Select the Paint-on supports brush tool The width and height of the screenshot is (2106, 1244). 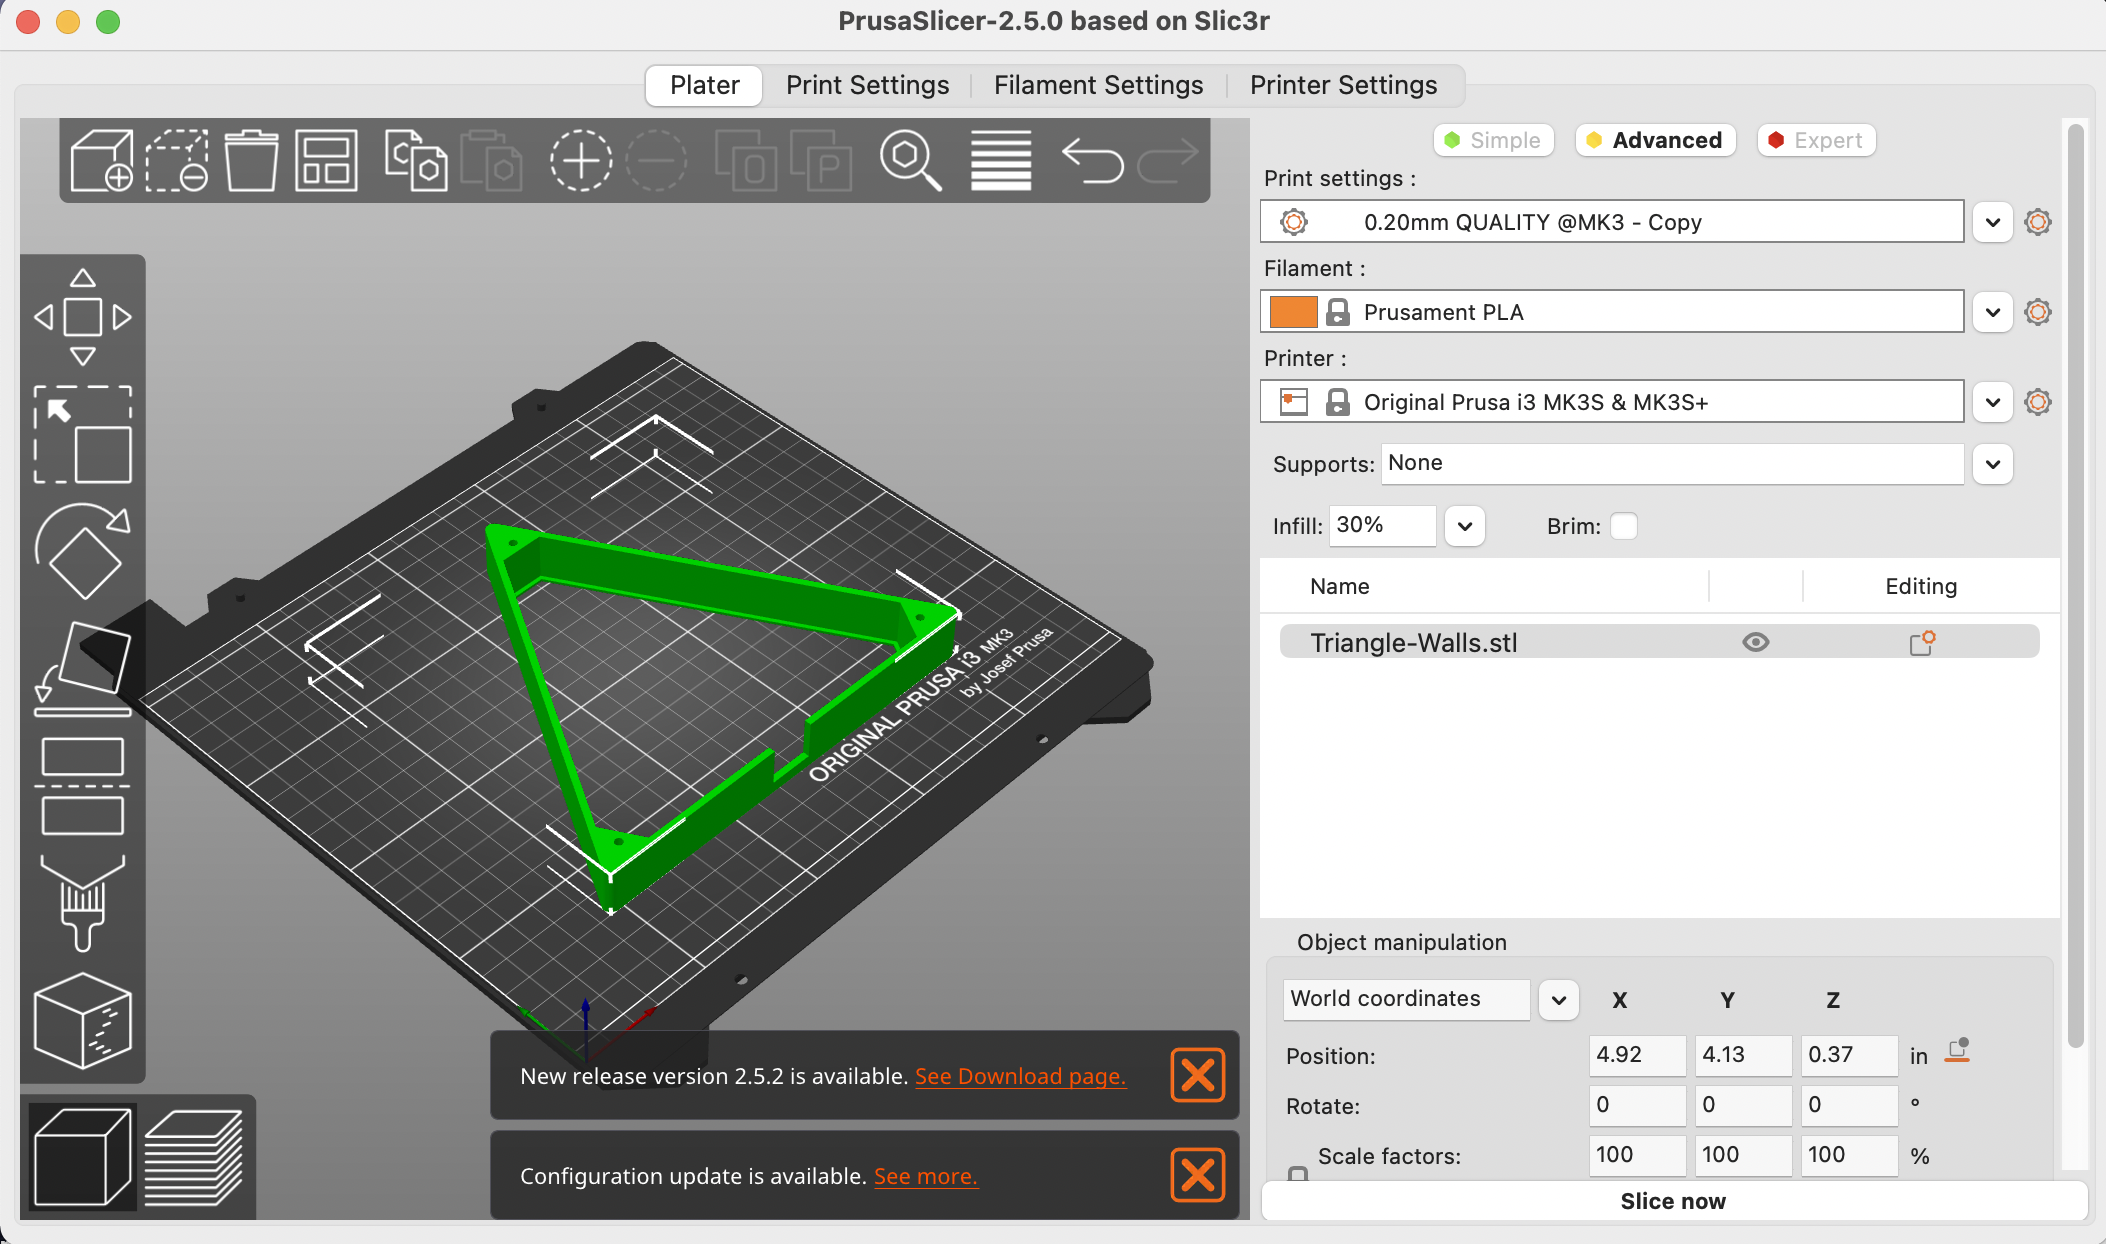tap(83, 902)
